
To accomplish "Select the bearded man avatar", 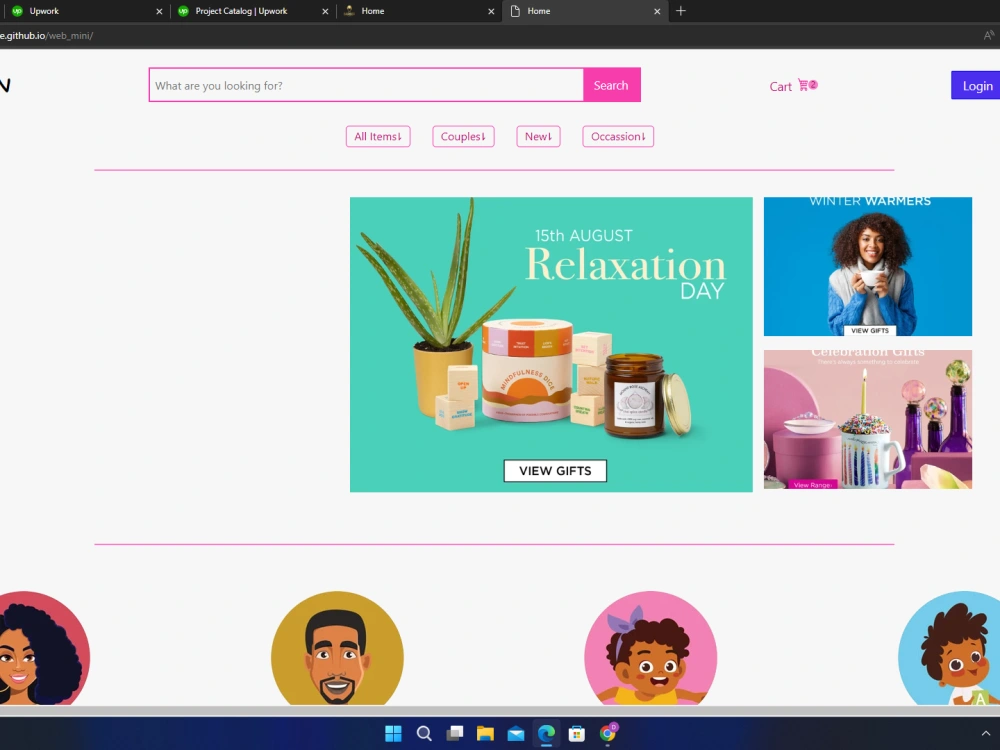I will (337, 648).
